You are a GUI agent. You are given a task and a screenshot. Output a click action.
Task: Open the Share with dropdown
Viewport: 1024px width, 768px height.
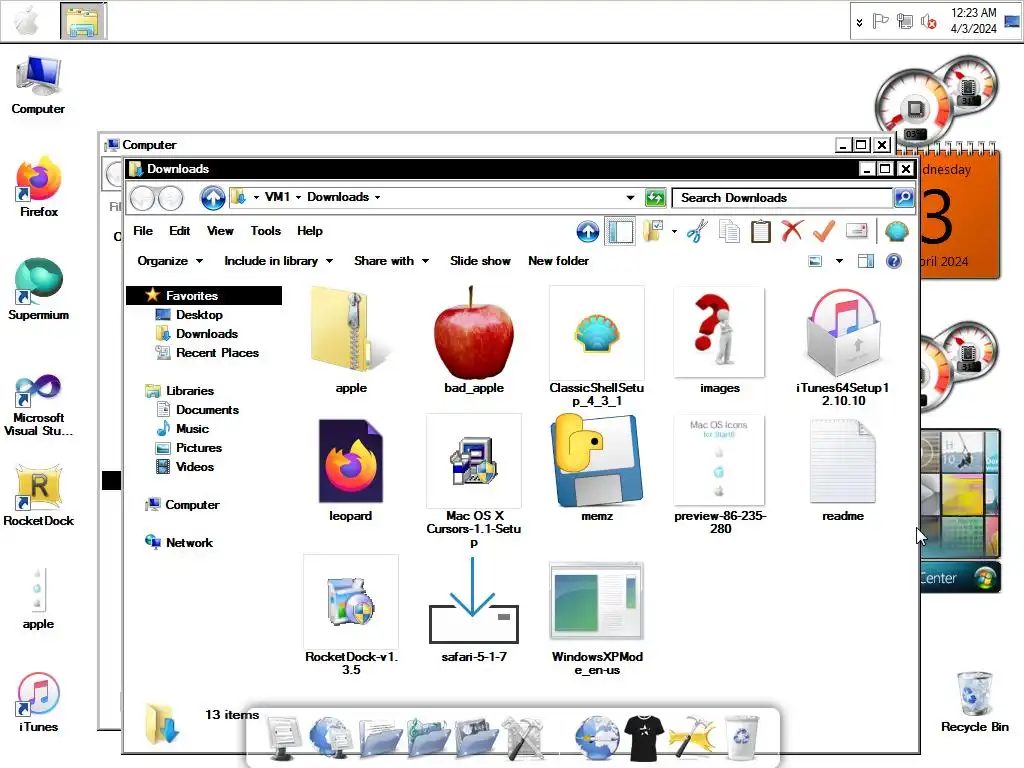pos(391,261)
